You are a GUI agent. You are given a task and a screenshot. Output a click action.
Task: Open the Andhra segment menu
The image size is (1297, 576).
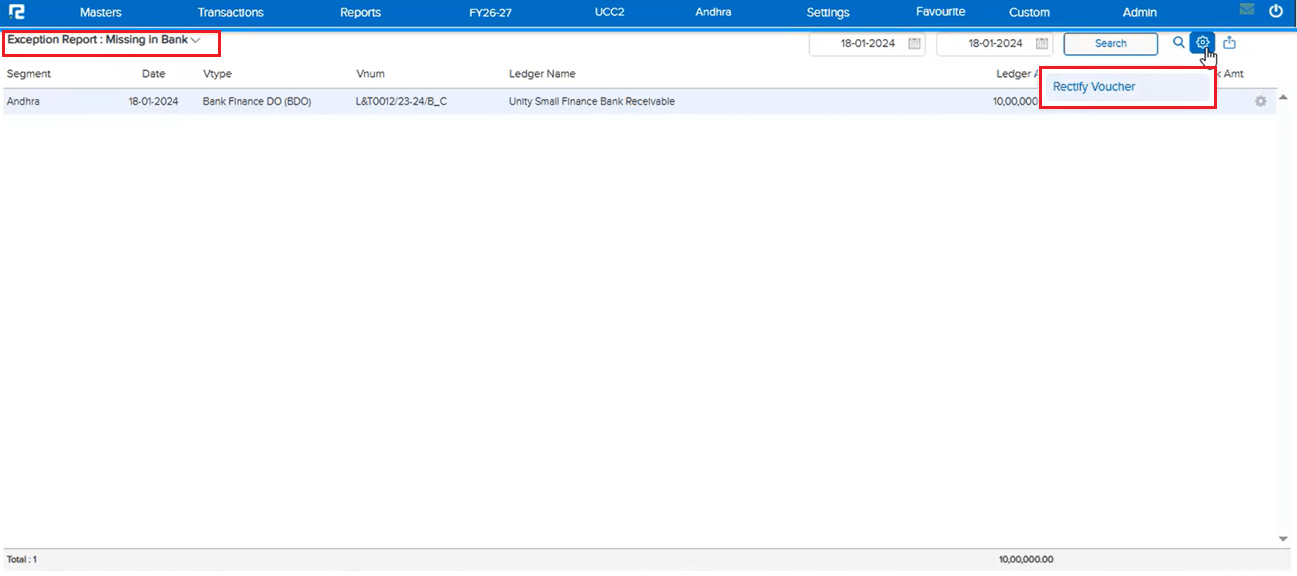(713, 12)
